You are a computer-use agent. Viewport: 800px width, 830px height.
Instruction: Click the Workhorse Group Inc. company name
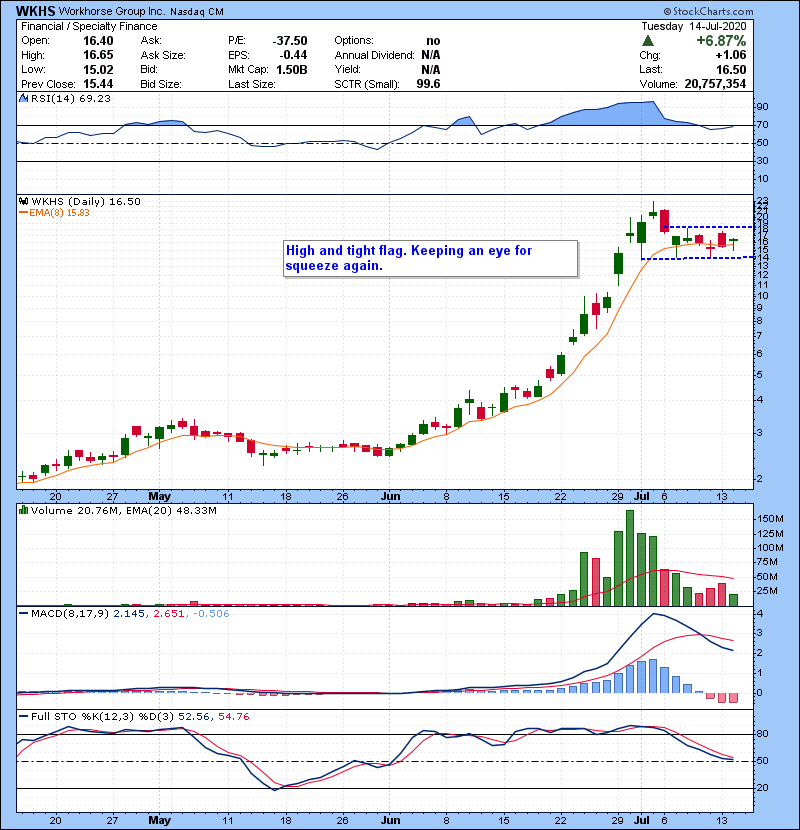point(112,11)
